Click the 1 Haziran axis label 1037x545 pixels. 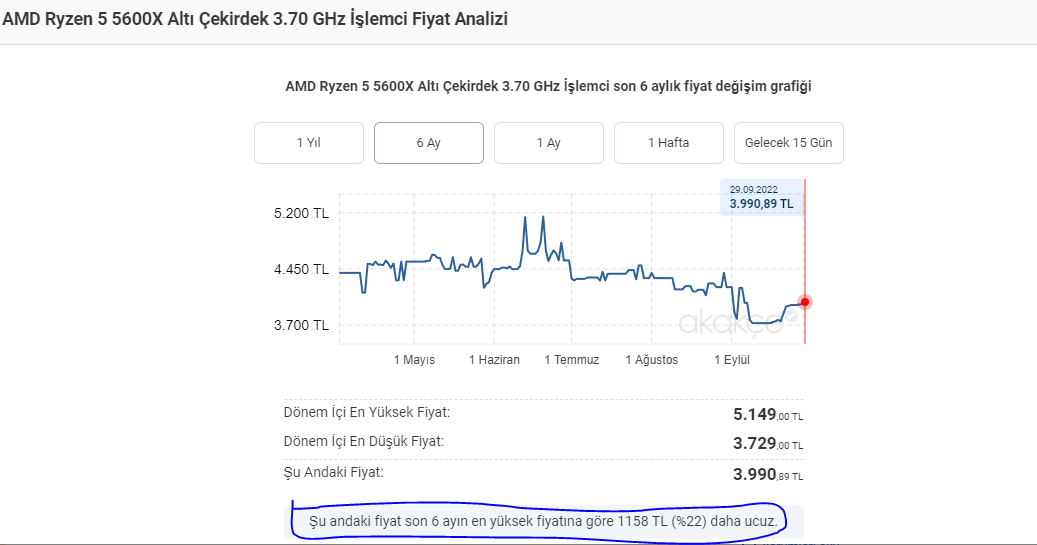point(494,360)
